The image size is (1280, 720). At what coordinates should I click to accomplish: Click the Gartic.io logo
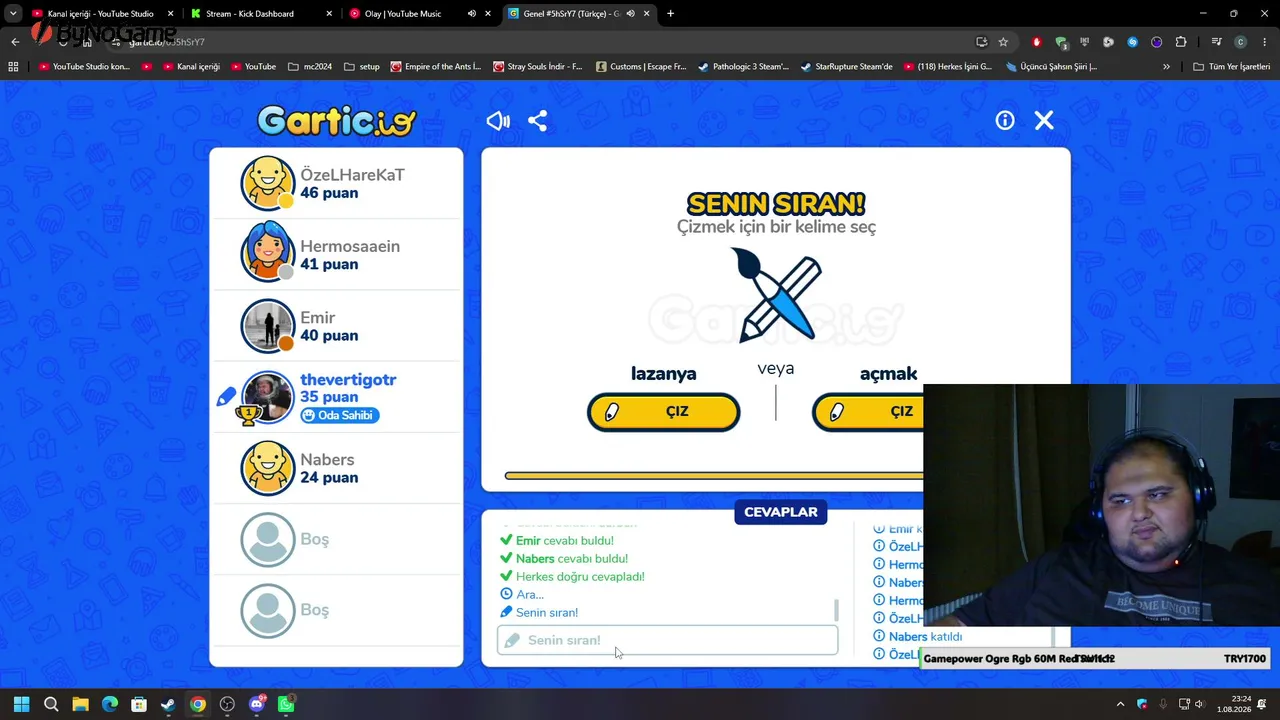pos(336,121)
